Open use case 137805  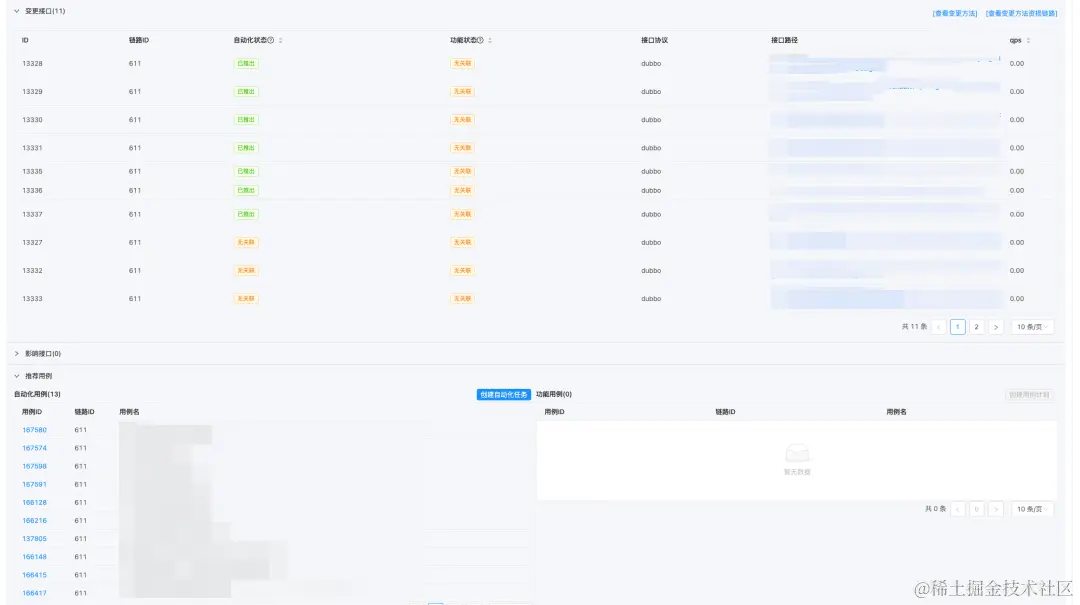34,539
